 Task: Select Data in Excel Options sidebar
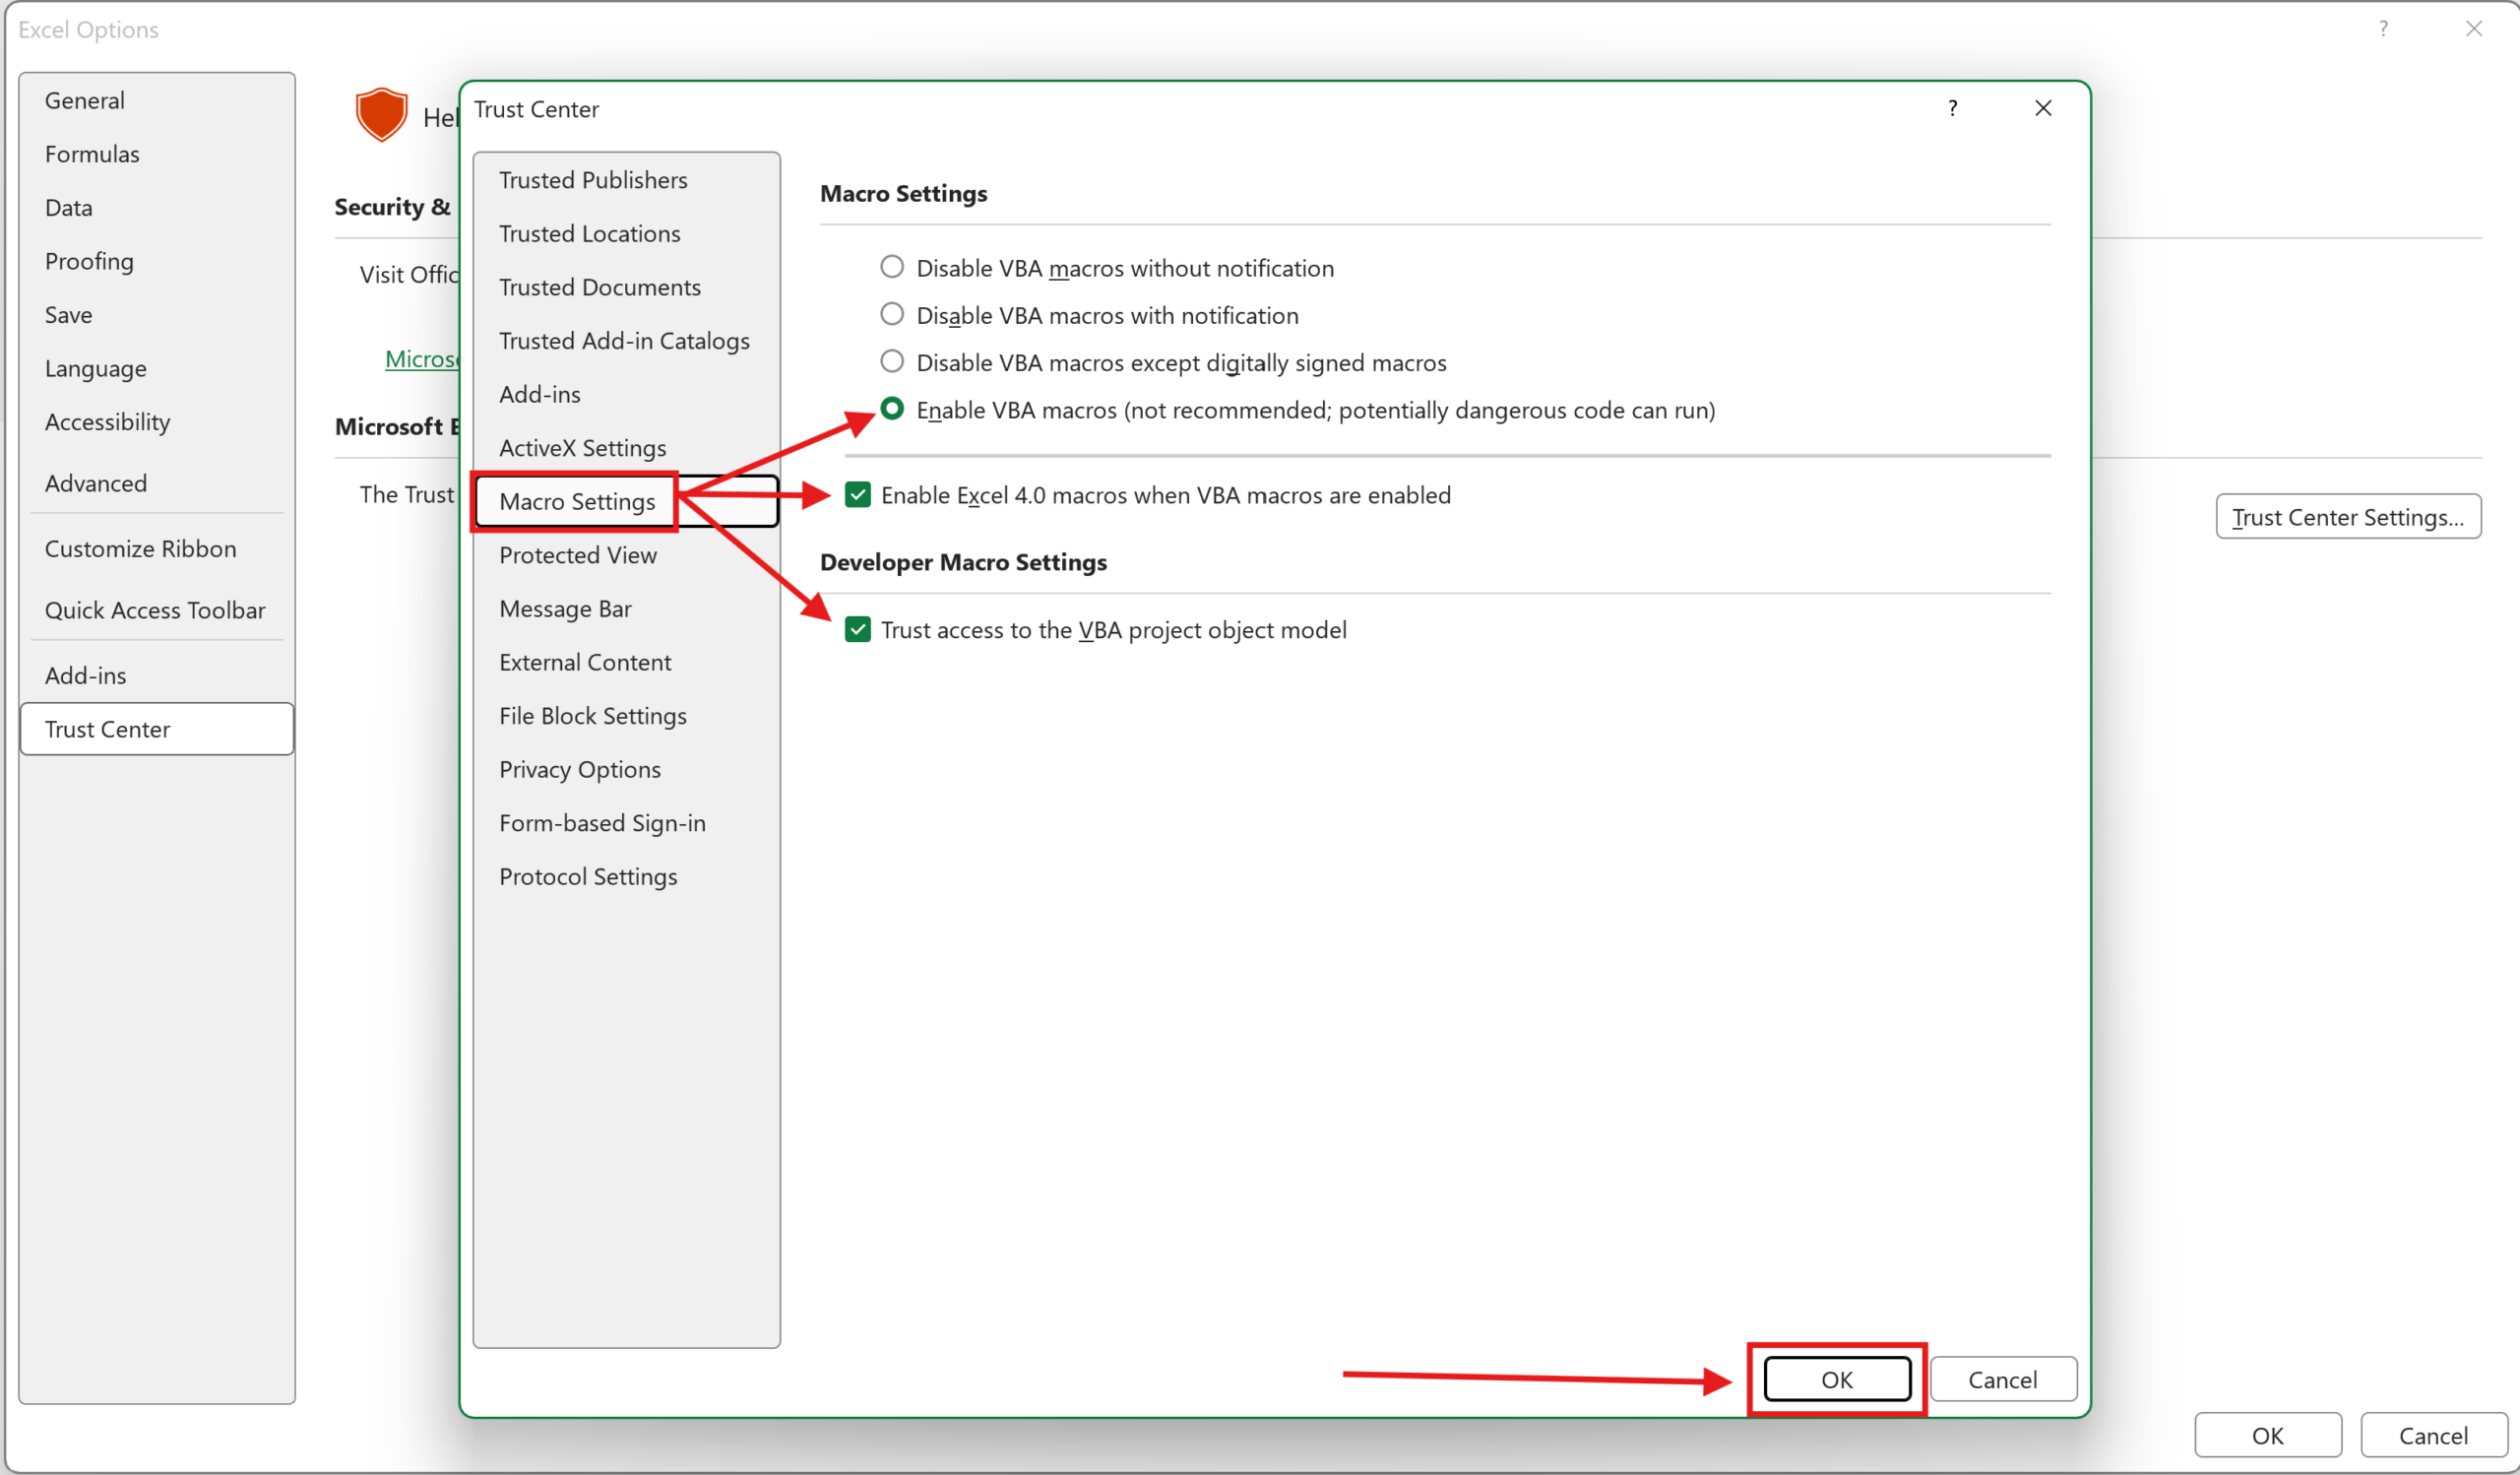157,207
